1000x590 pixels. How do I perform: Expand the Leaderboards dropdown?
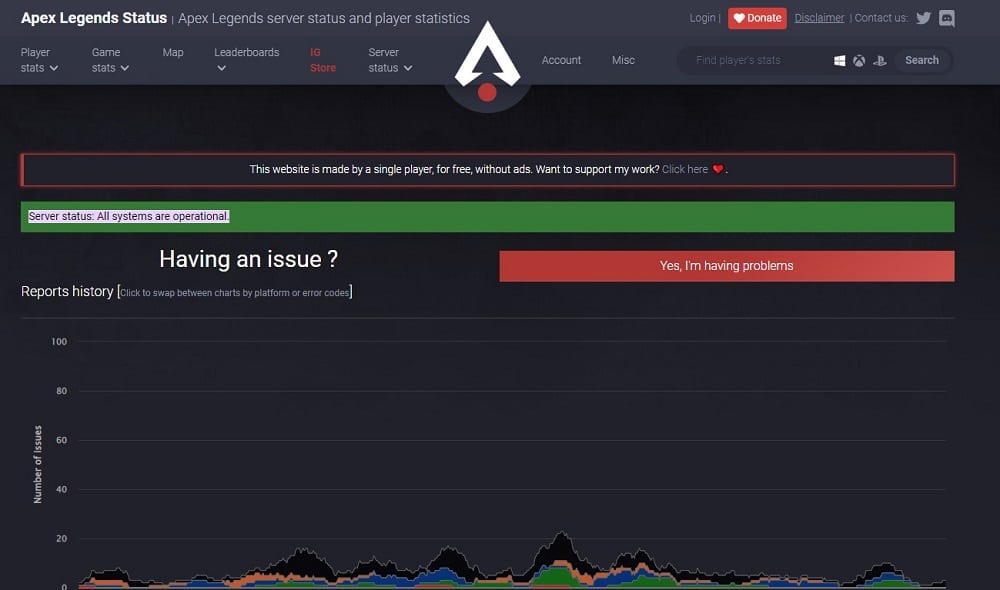point(247,60)
